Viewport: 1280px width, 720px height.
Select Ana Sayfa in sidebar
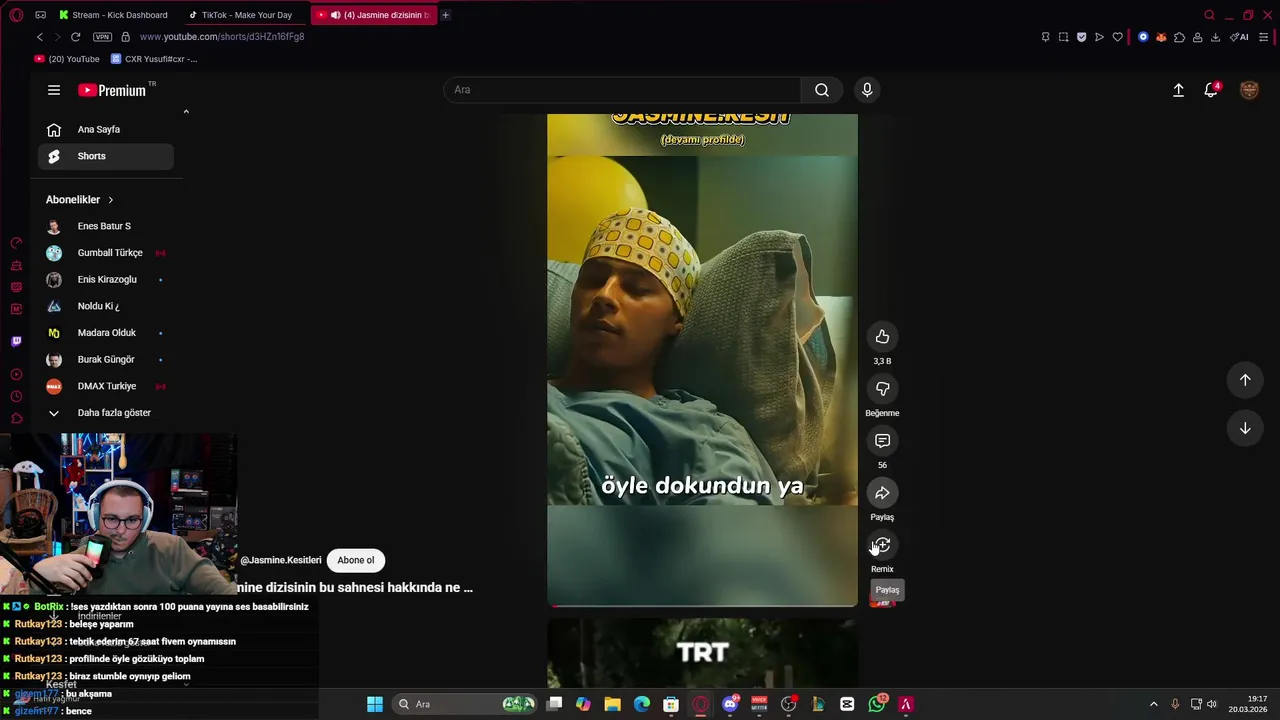[x=106, y=129]
